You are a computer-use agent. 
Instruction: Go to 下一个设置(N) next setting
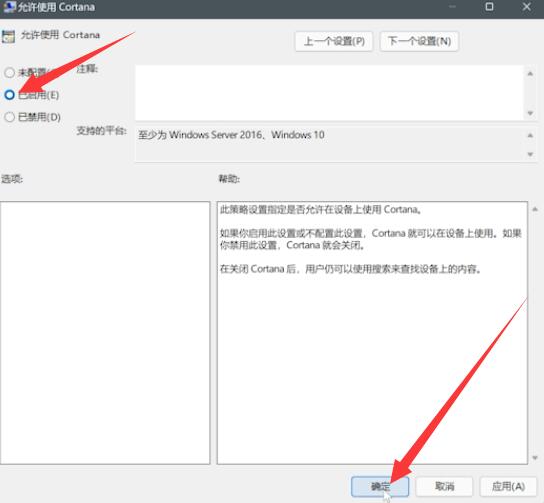pos(419,41)
